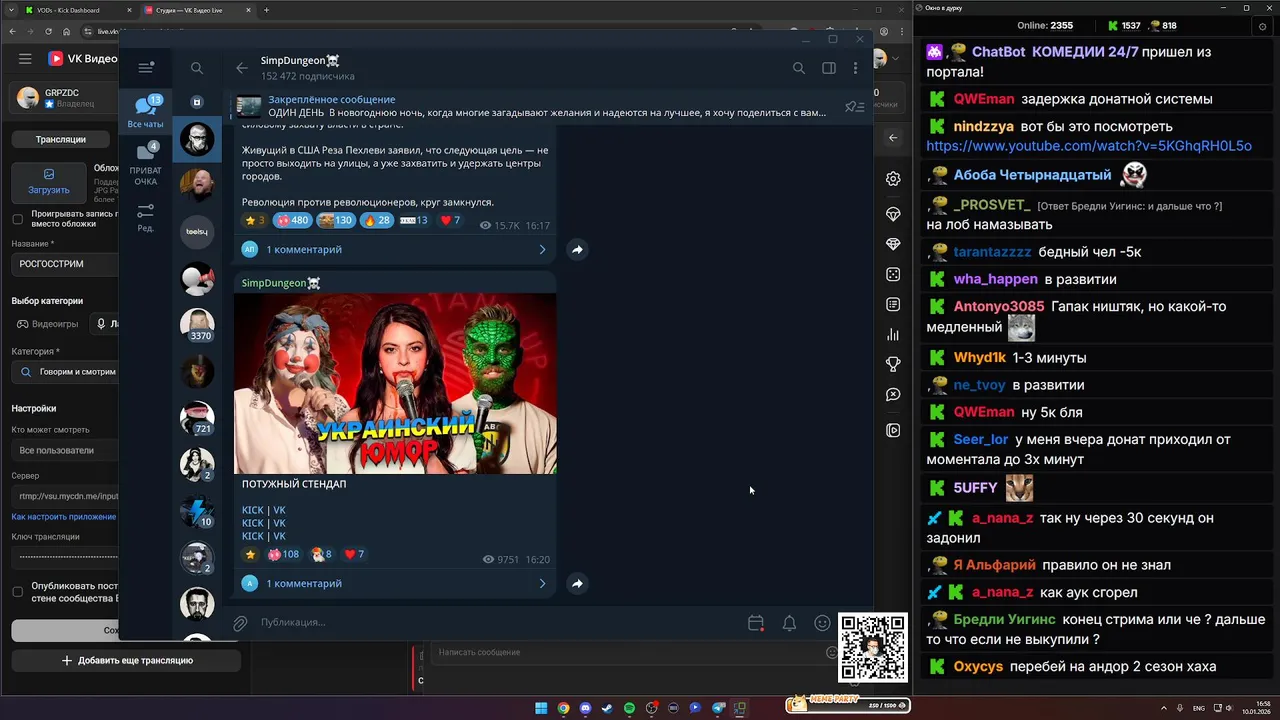Open Discord from the taskbar
1280x720 pixels.
[585, 708]
